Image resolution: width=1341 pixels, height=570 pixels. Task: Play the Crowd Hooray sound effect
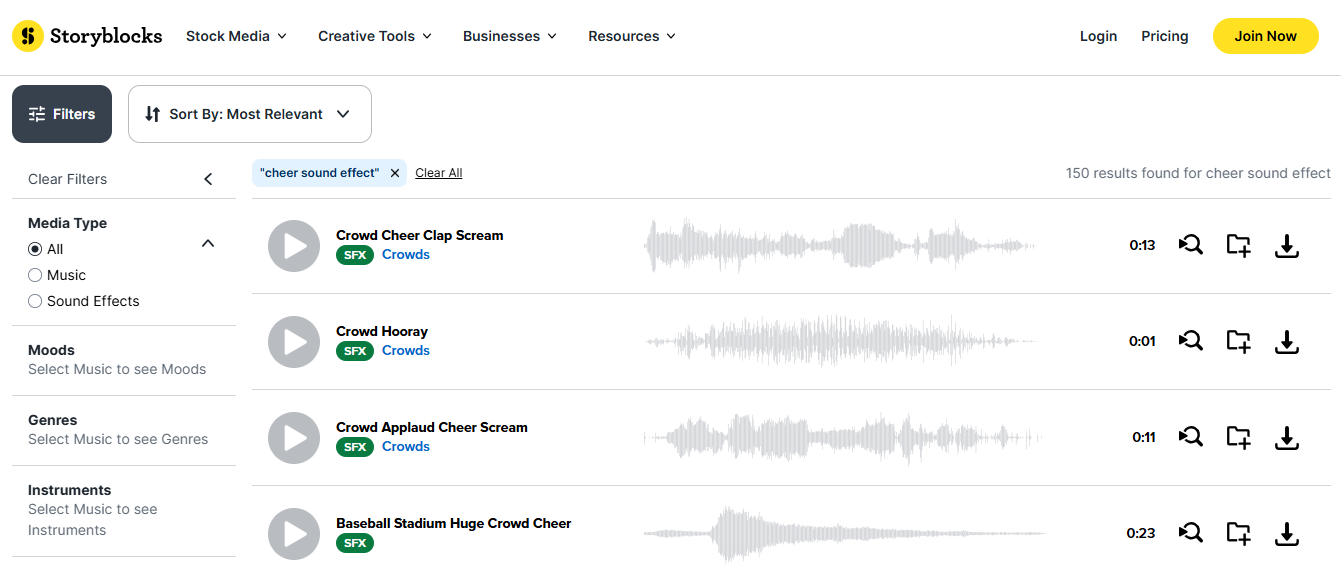coord(294,342)
